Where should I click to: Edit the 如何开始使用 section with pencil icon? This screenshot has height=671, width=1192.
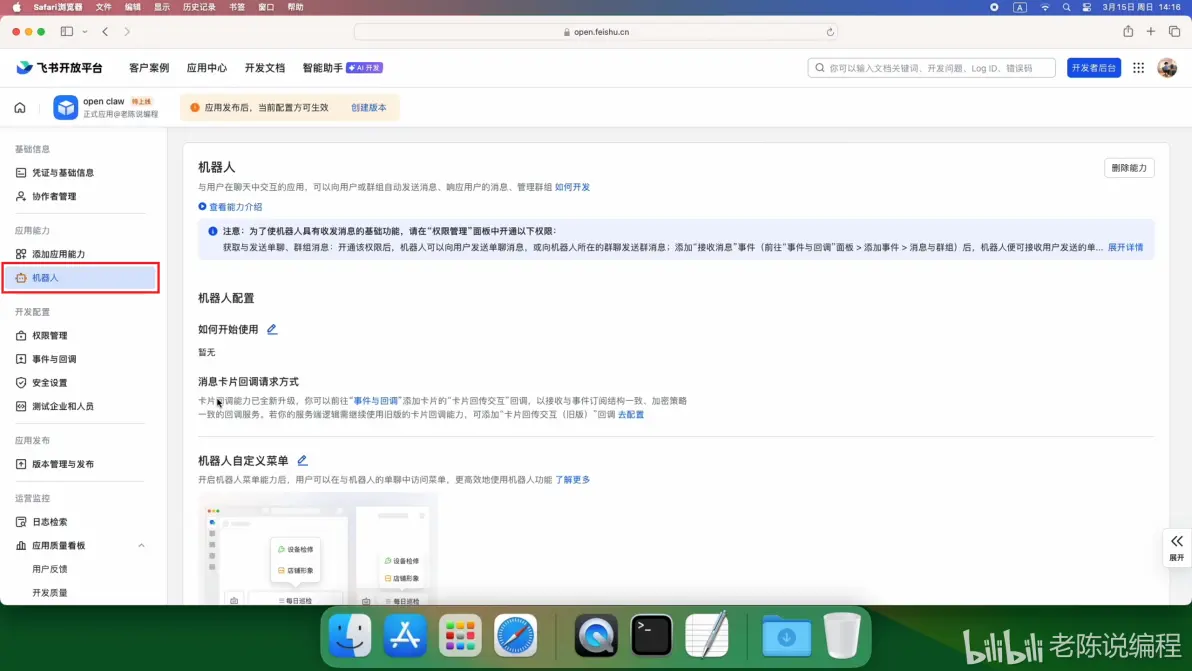click(x=271, y=329)
